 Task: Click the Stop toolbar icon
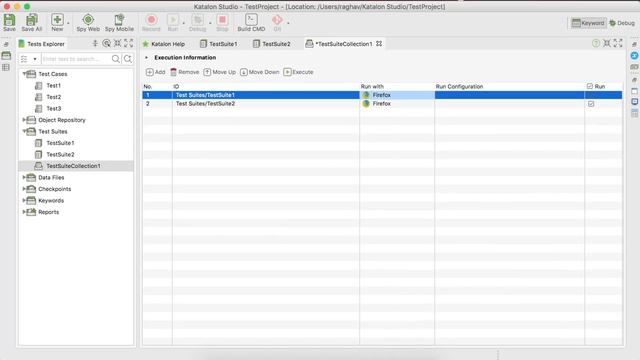coord(222,22)
